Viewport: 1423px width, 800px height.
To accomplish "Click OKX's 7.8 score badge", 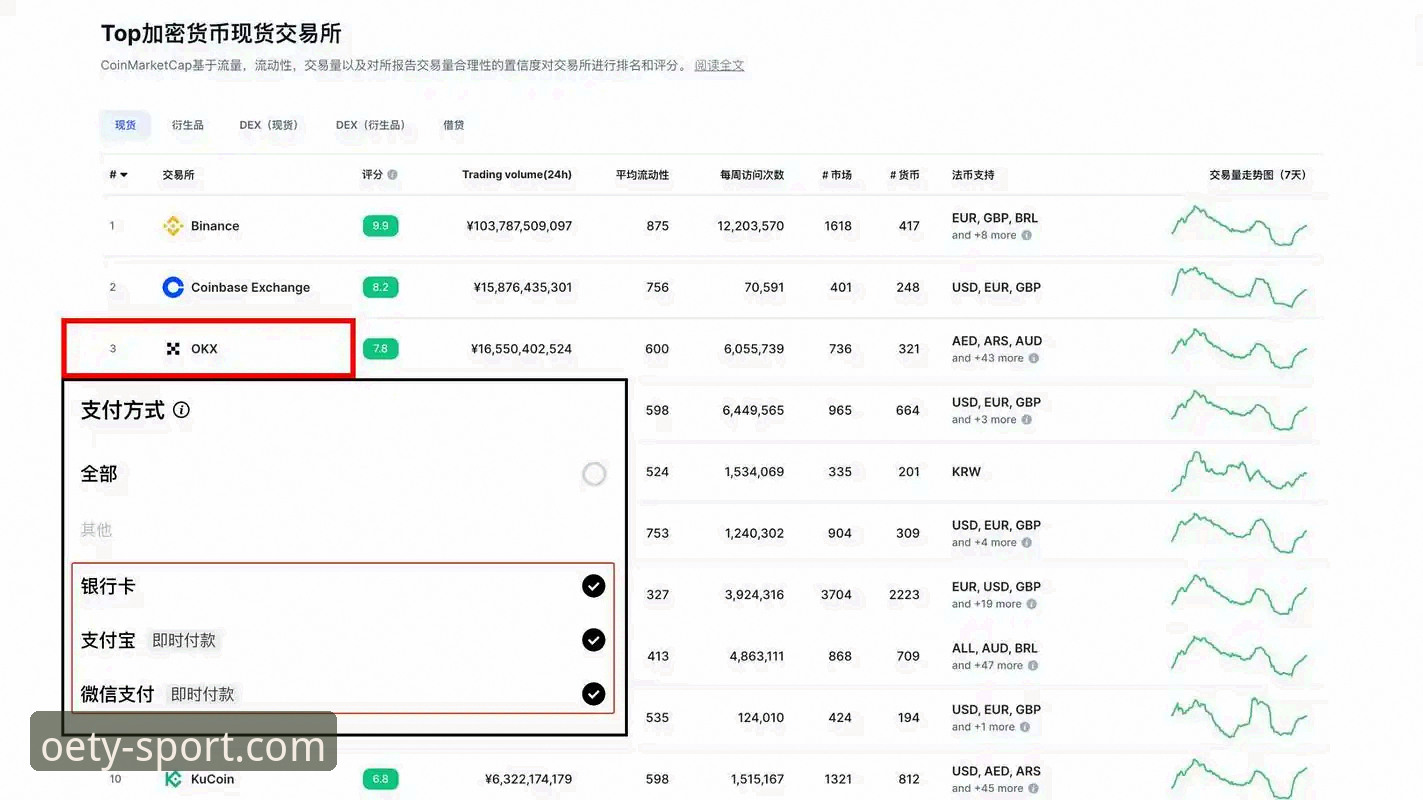I will [380, 349].
